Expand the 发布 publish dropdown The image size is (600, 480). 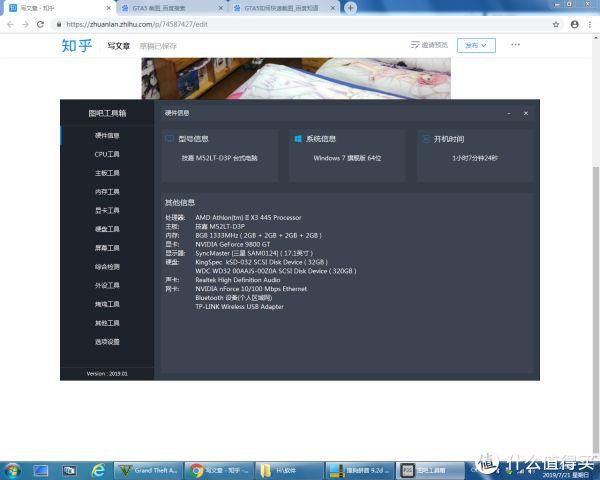tap(476, 46)
